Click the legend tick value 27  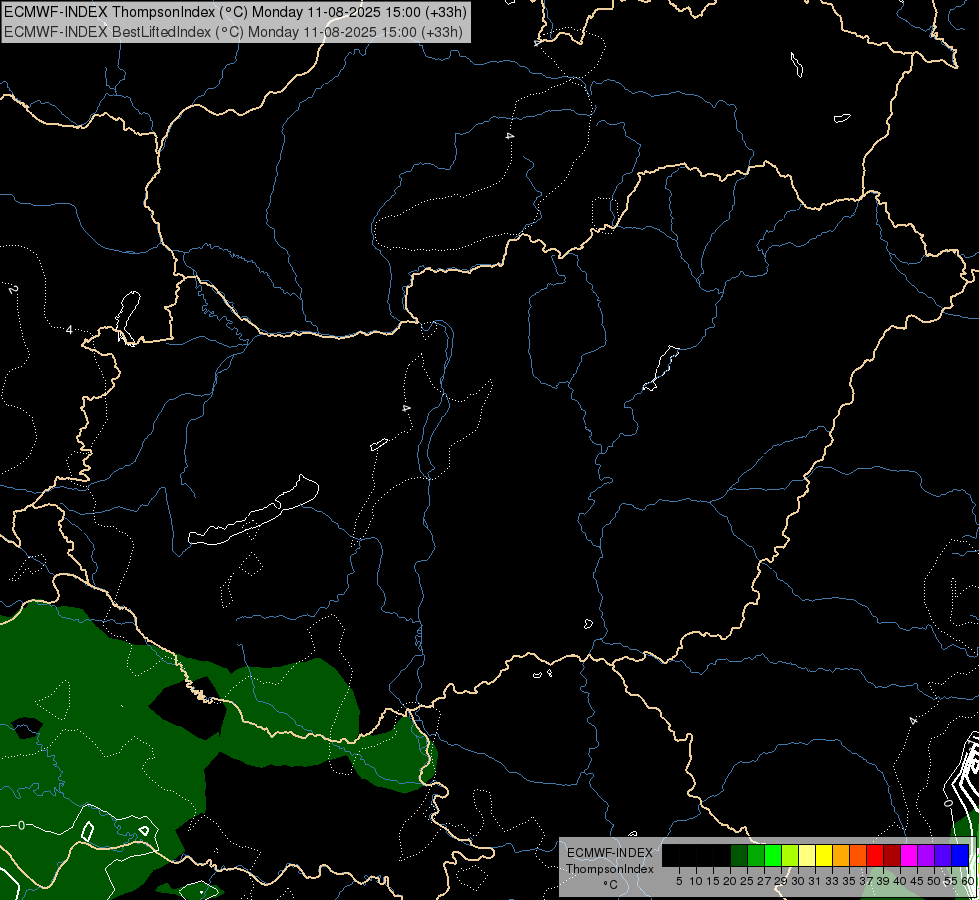pyautogui.click(x=764, y=881)
